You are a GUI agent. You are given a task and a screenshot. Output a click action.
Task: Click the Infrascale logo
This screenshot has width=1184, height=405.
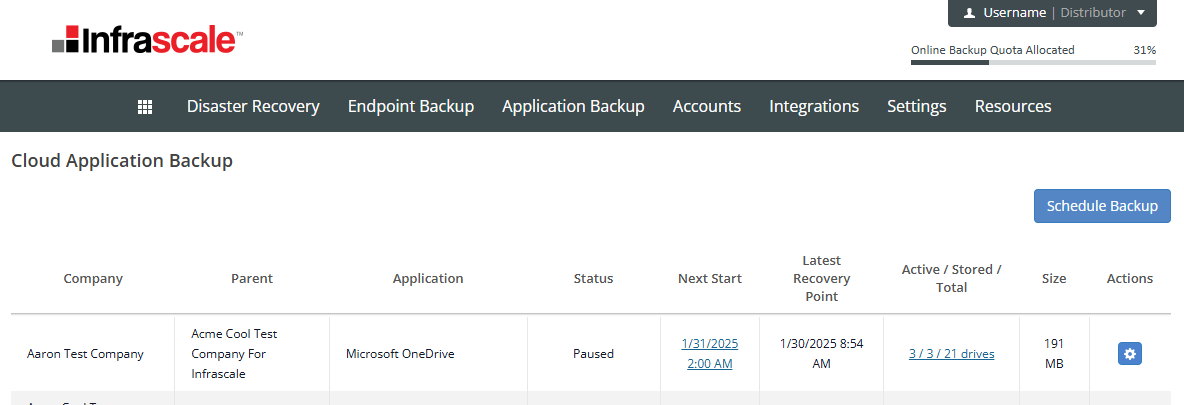147,40
